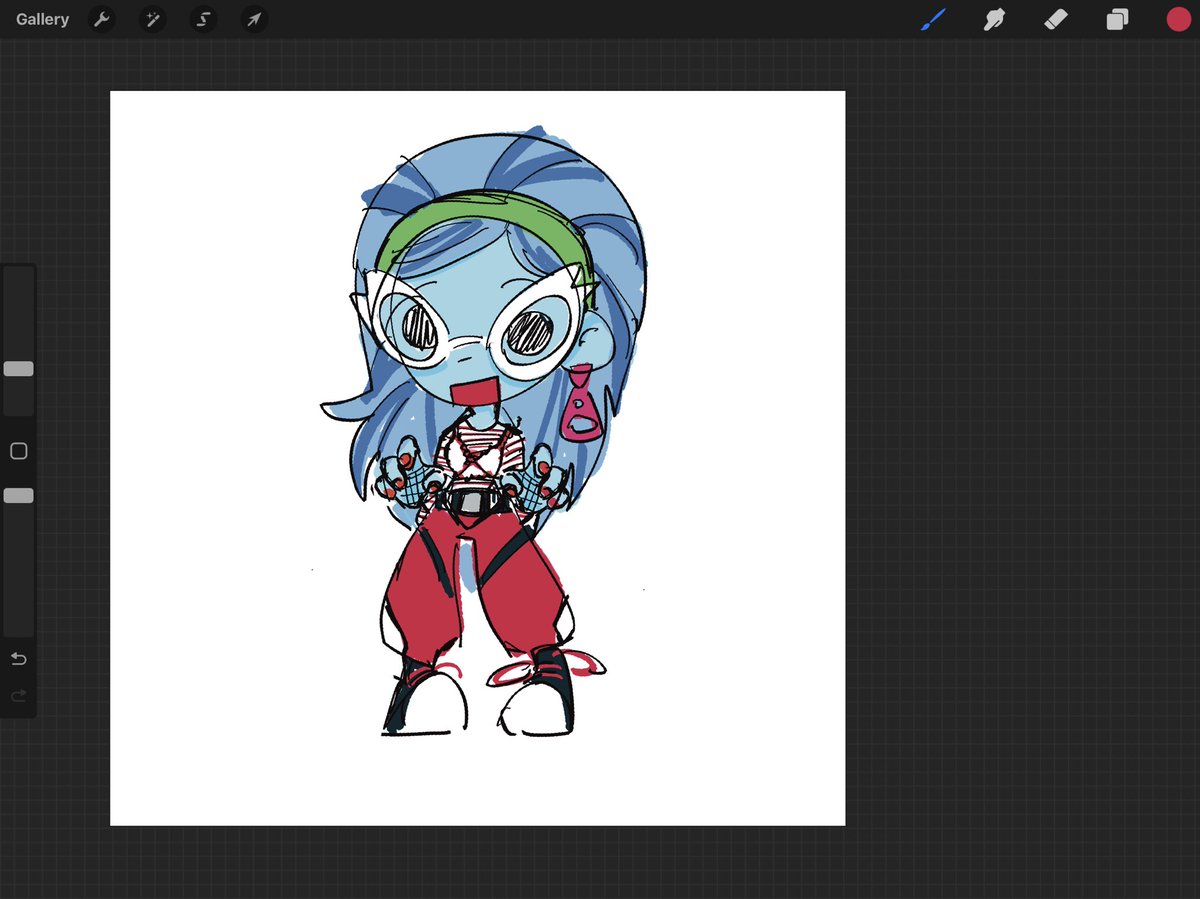This screenshot has width=1200, height=899.
Task: Open the Gallery
Action: coord(42,19)
